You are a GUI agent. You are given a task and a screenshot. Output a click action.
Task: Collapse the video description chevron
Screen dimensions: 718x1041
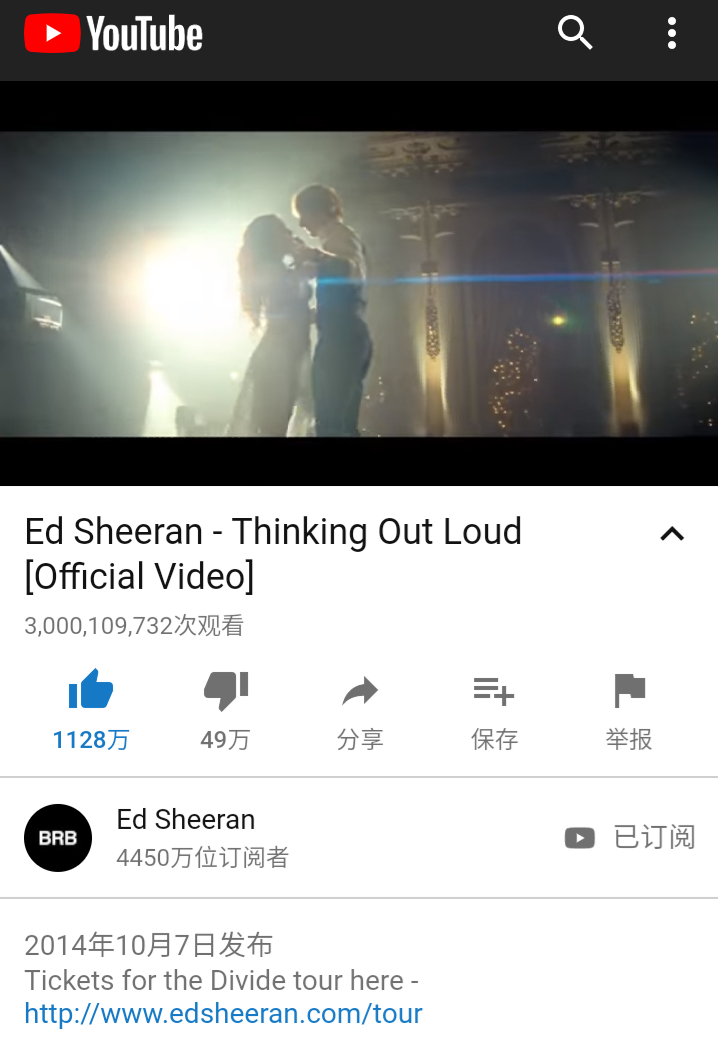(672, 534)
